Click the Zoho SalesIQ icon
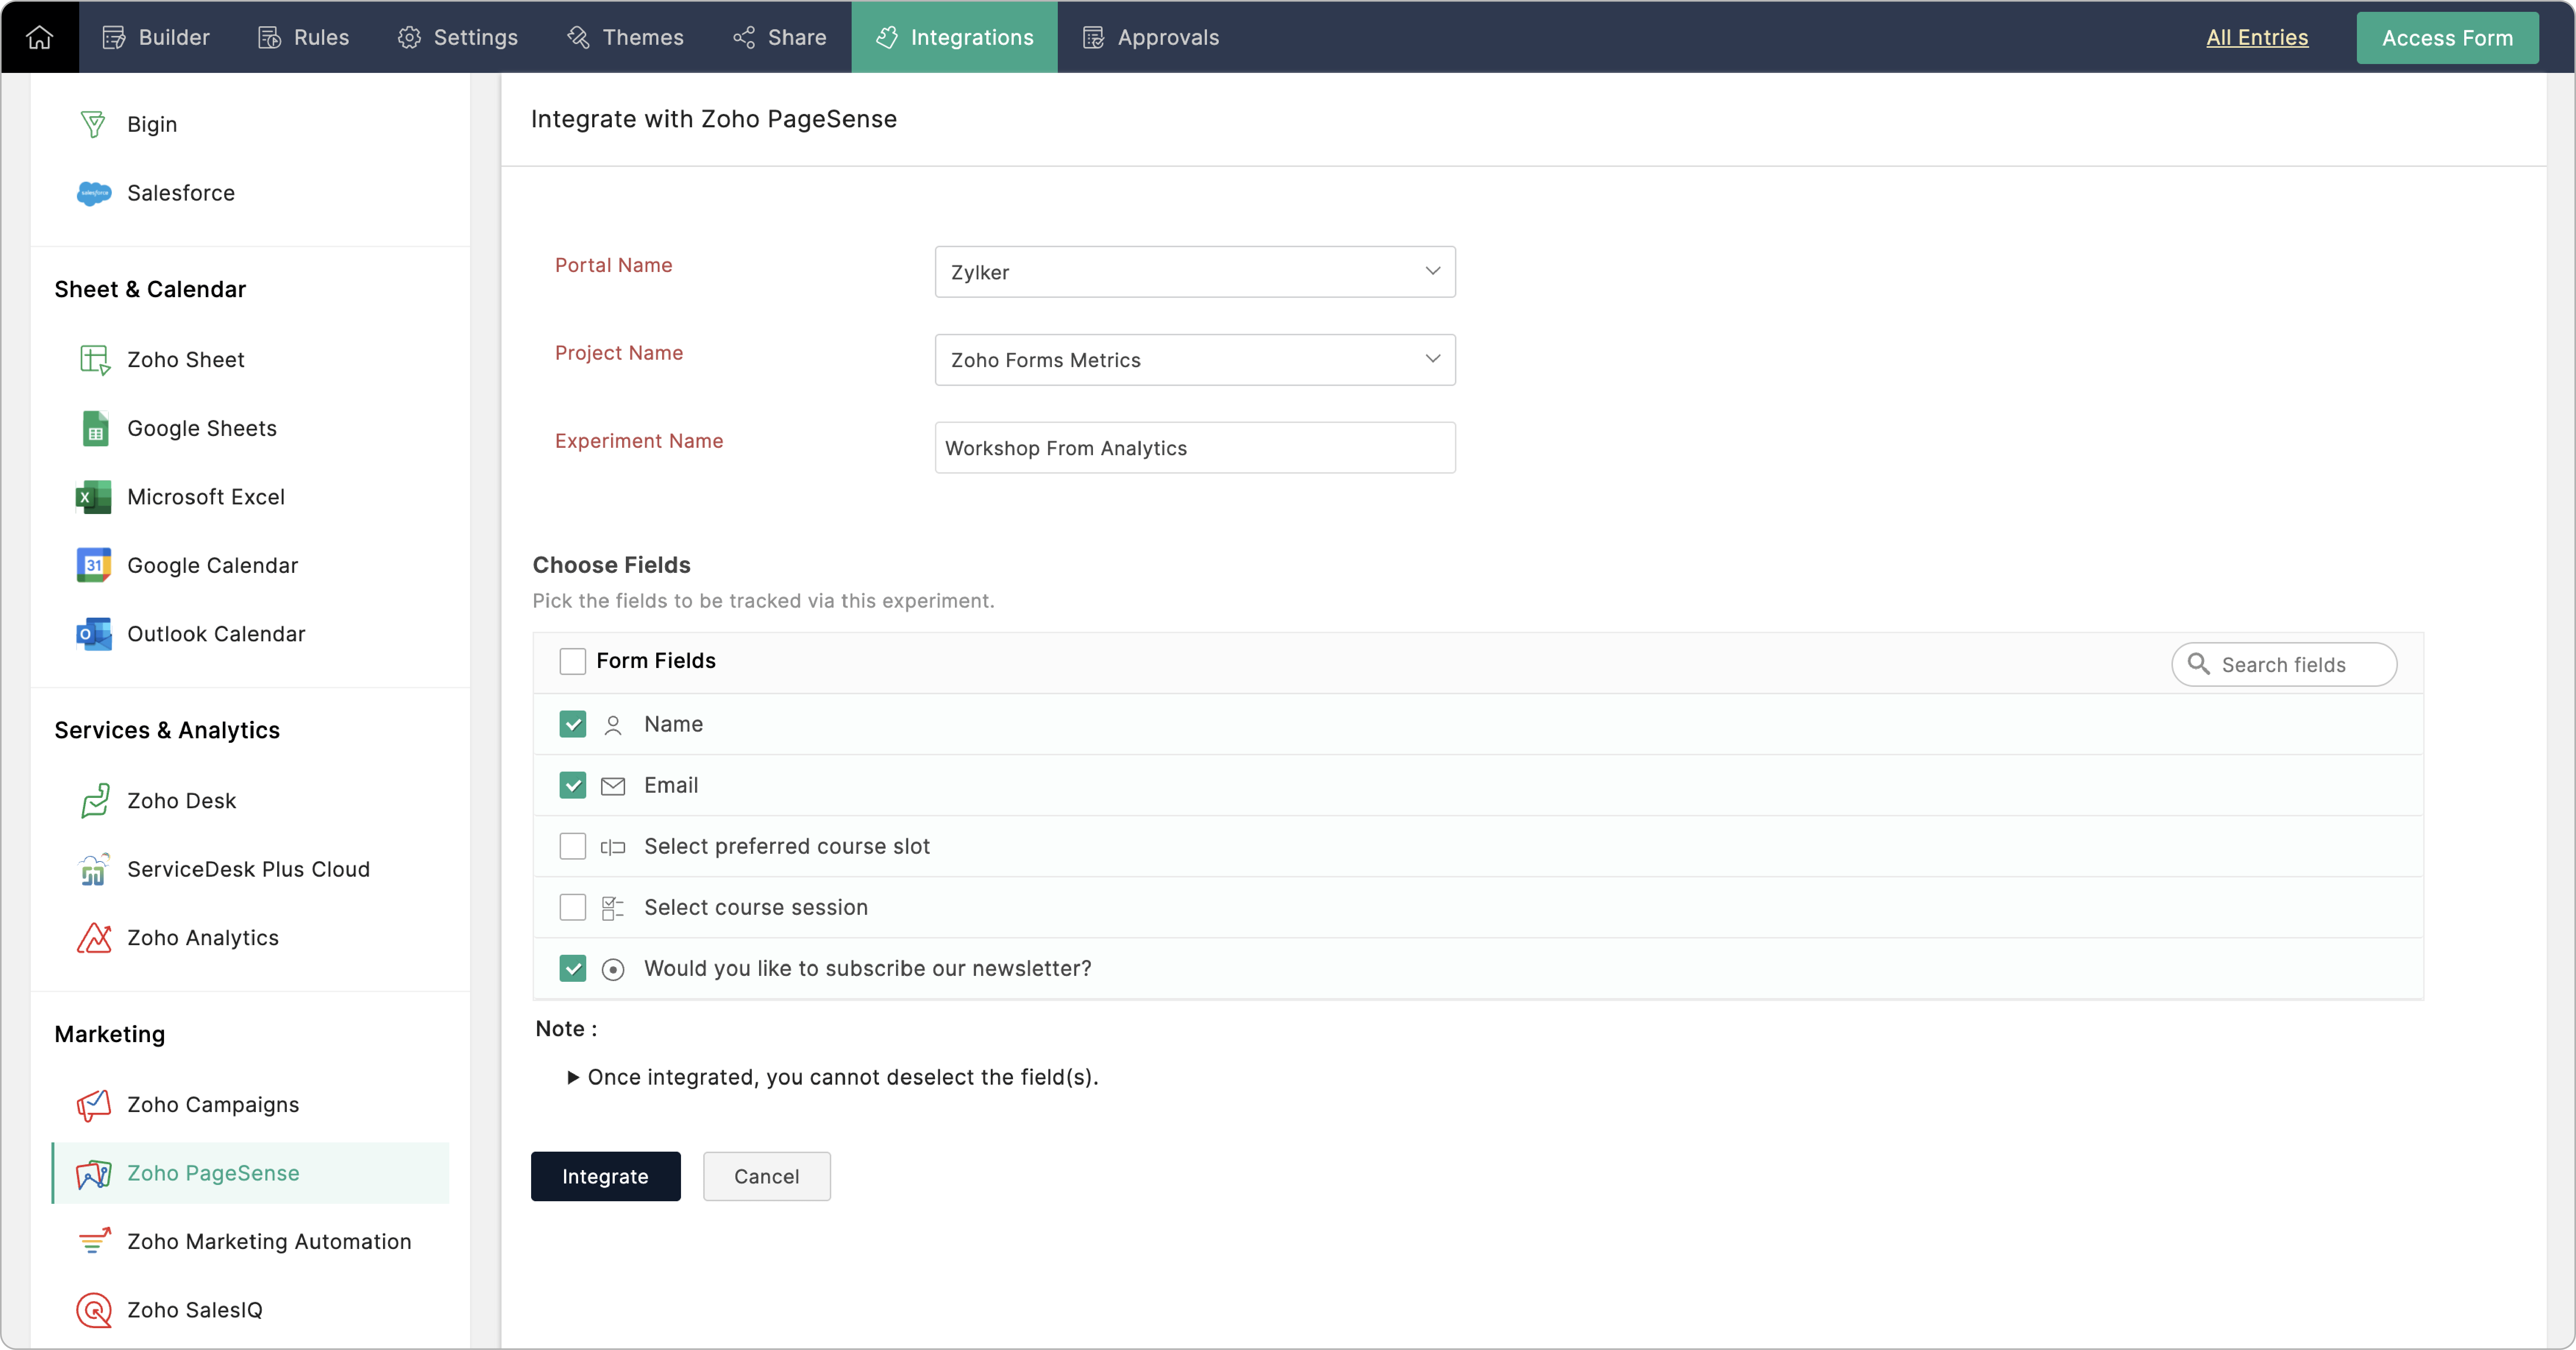The width and height of the screenshot is (2576, 1350). pos(94,1310)
